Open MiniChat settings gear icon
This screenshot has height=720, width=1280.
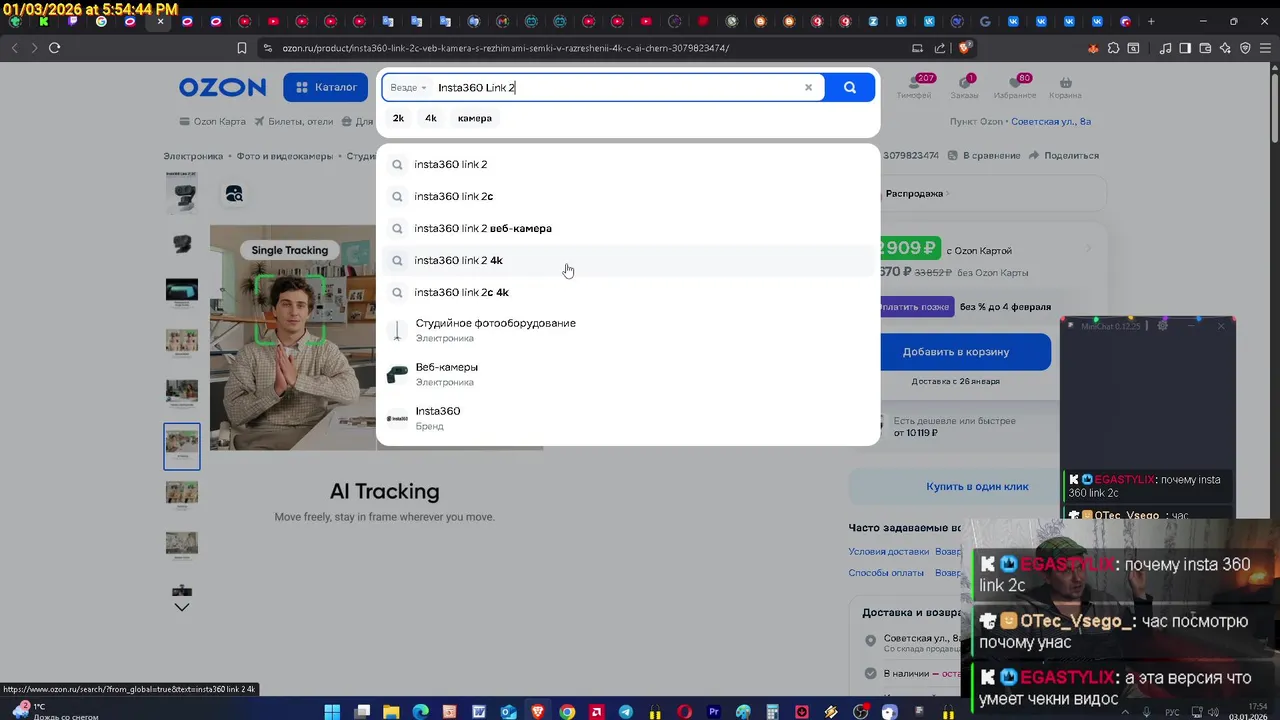(x=1162, y=326)
